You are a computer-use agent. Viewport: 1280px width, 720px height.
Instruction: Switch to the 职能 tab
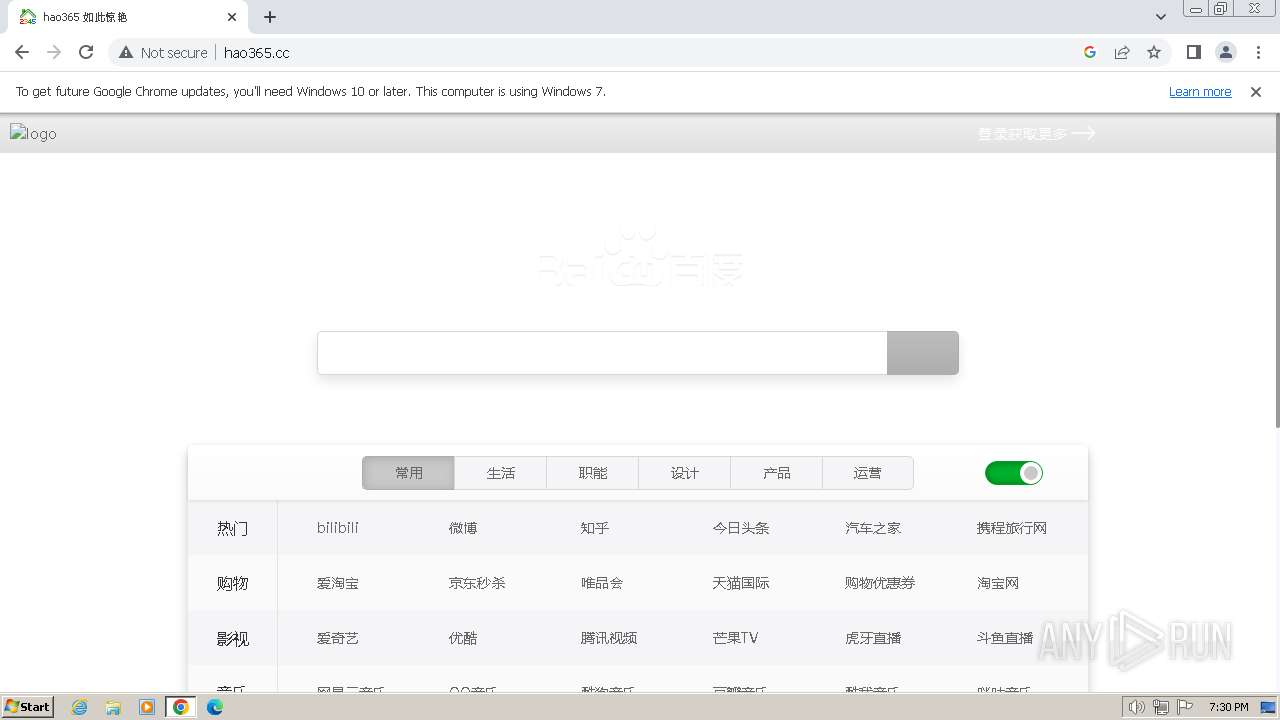(592, 473)
